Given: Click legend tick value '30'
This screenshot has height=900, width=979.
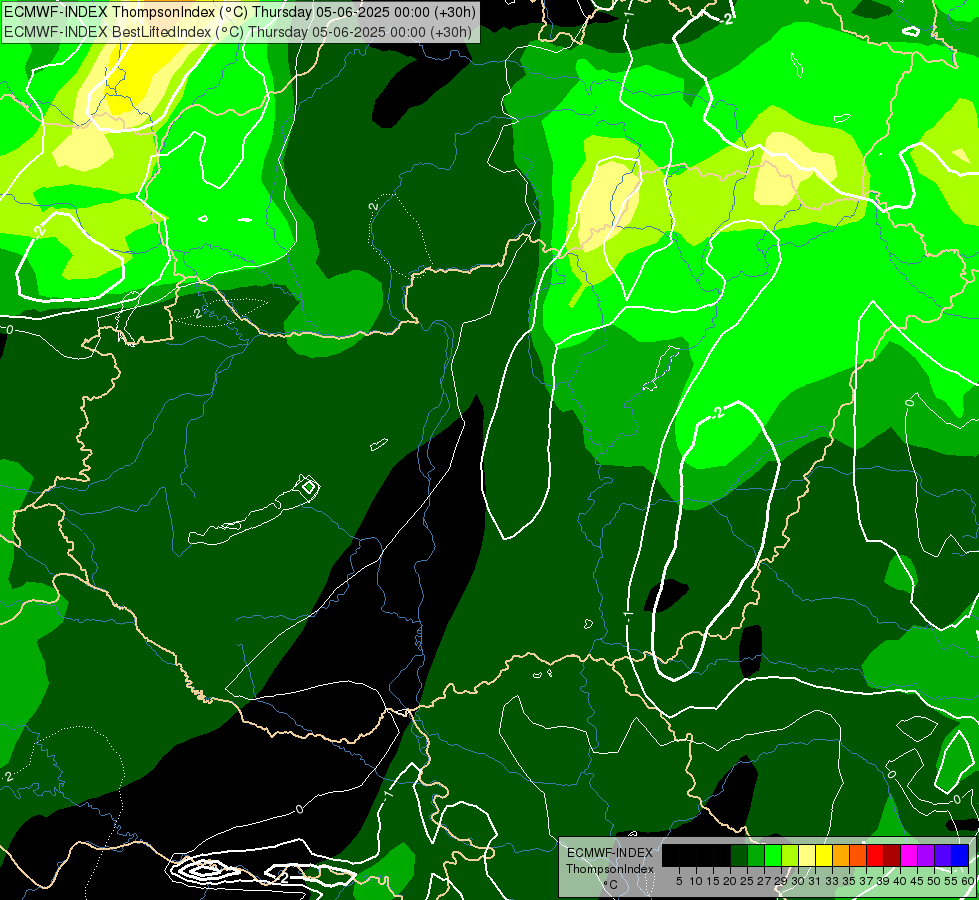Looking at the screenshot, I should [799, 881].
